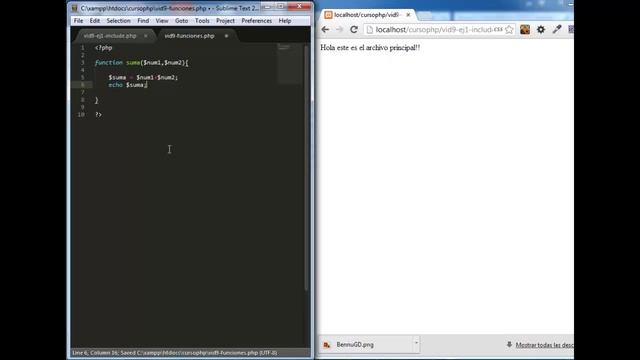Close the vid9-ej1-include.php tab
This screenshot has height=360, width=640.
click(146, 36)
